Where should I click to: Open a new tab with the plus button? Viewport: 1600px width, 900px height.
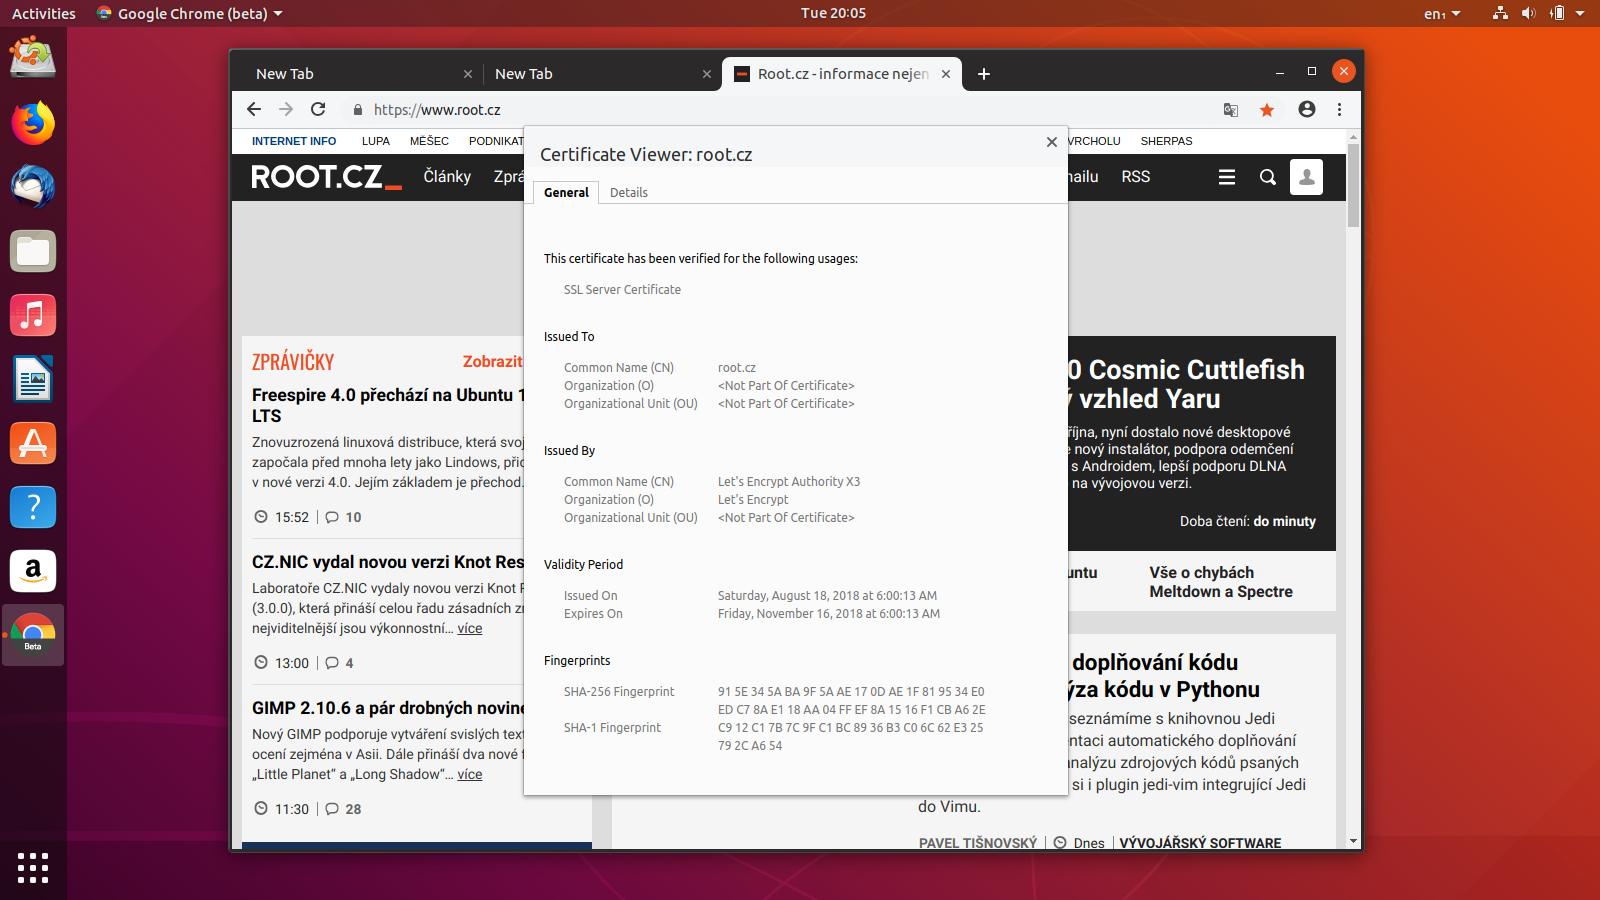984,74
